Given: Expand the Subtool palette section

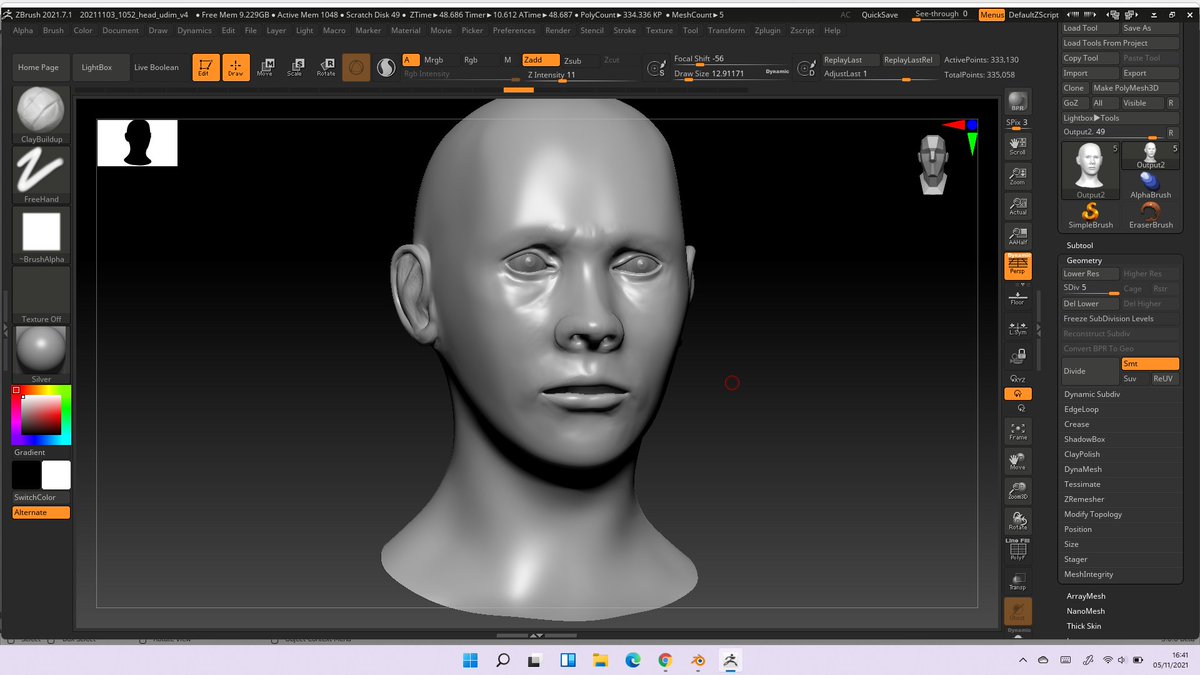Looking at the screenshot, I should pos(1080,245).
